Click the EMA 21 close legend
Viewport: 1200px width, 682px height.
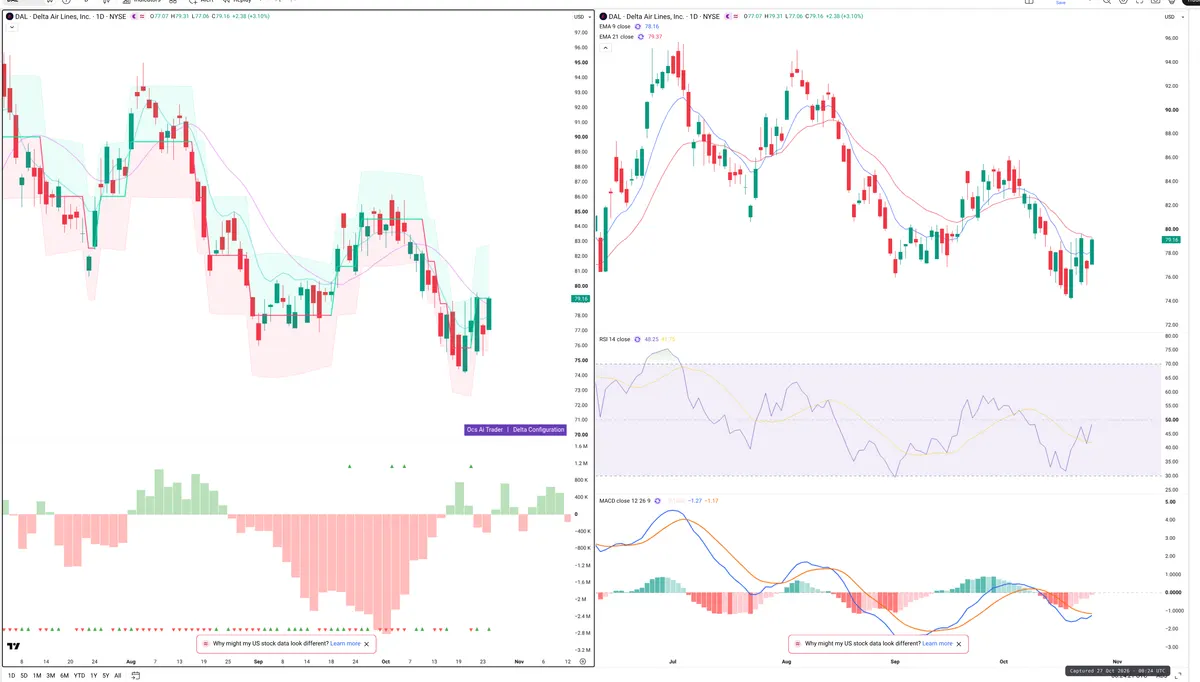[x=616, y=37]
